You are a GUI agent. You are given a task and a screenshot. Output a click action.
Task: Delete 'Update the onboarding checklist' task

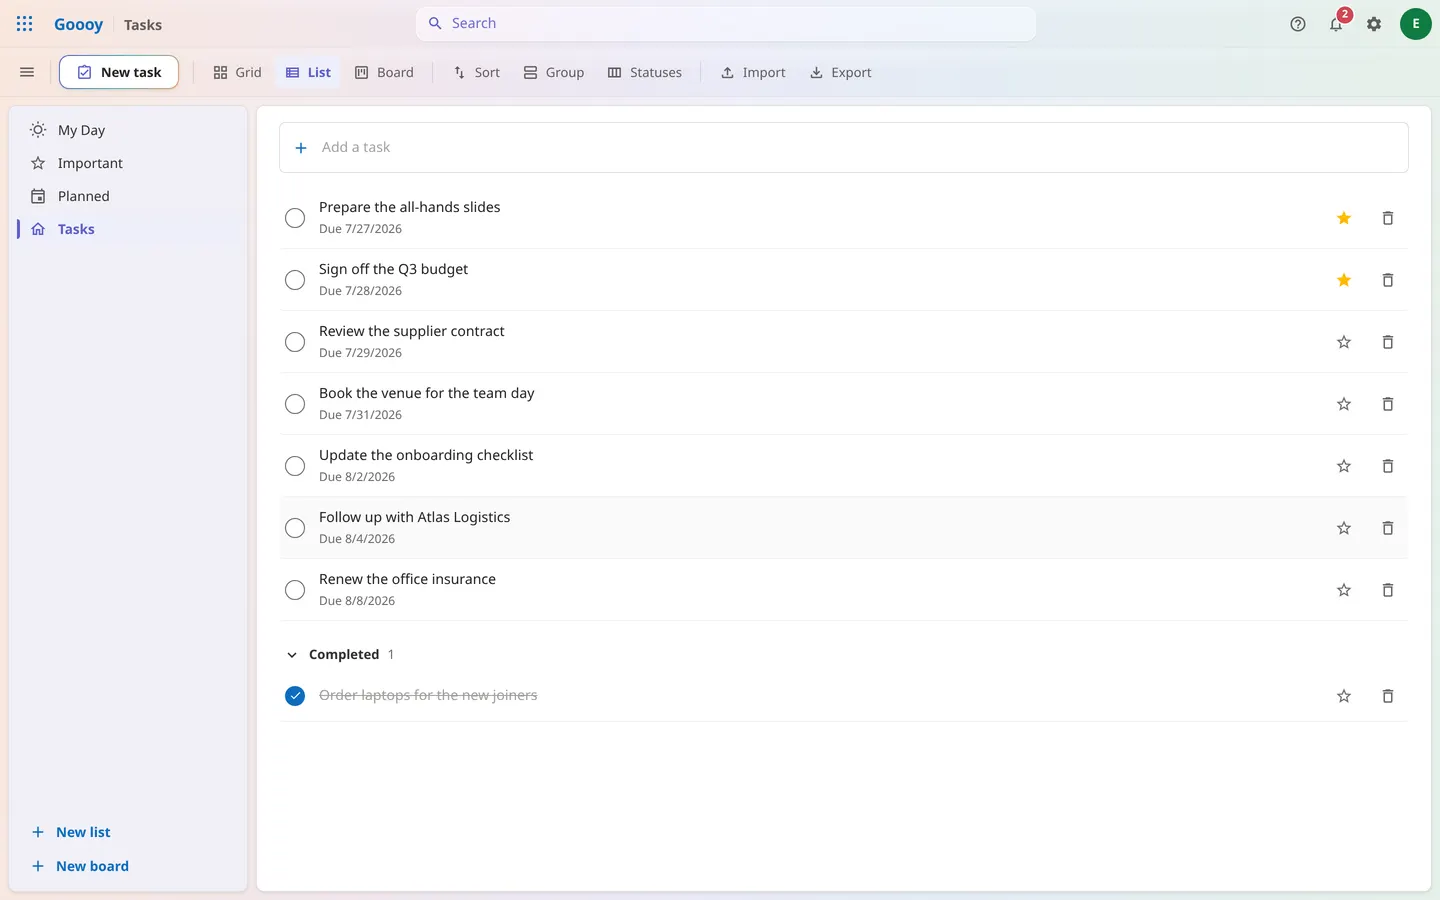pos(1388,466)
